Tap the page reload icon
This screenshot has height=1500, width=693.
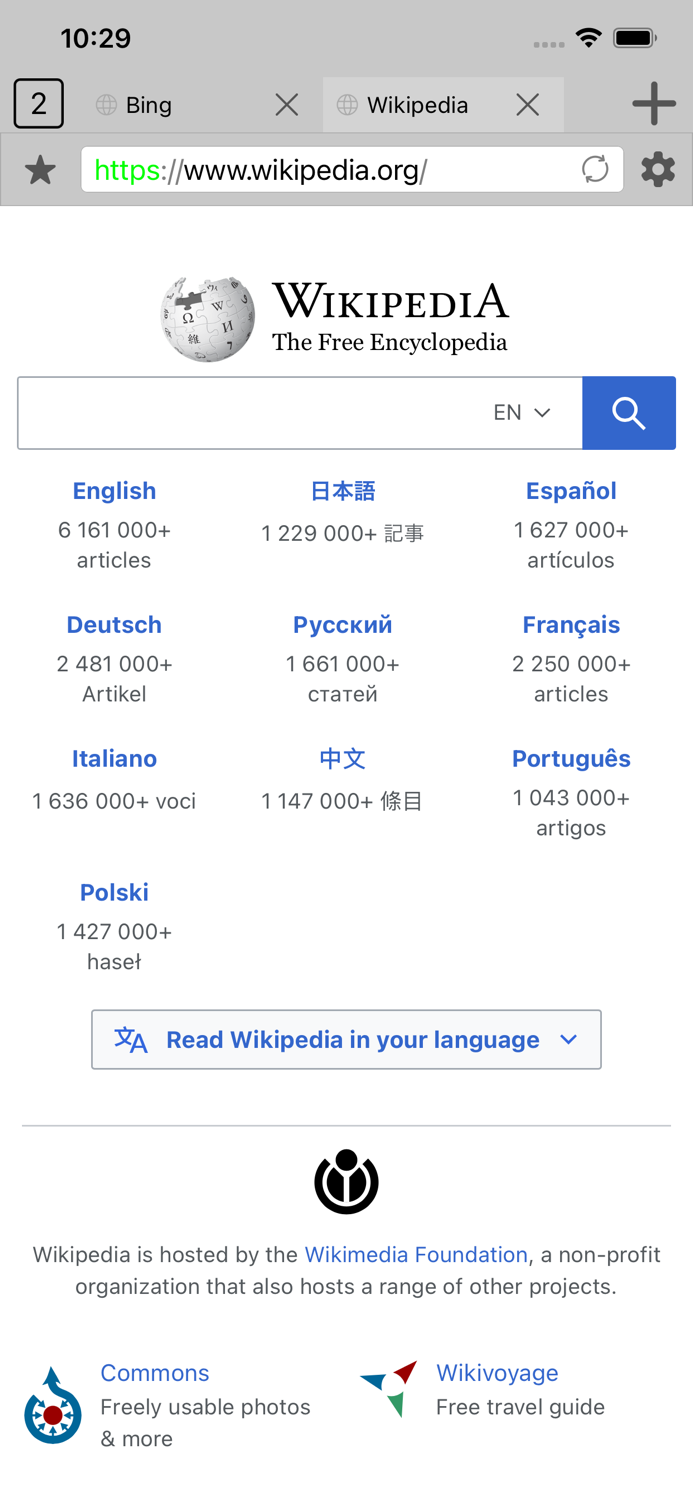(x=595, y=169)
